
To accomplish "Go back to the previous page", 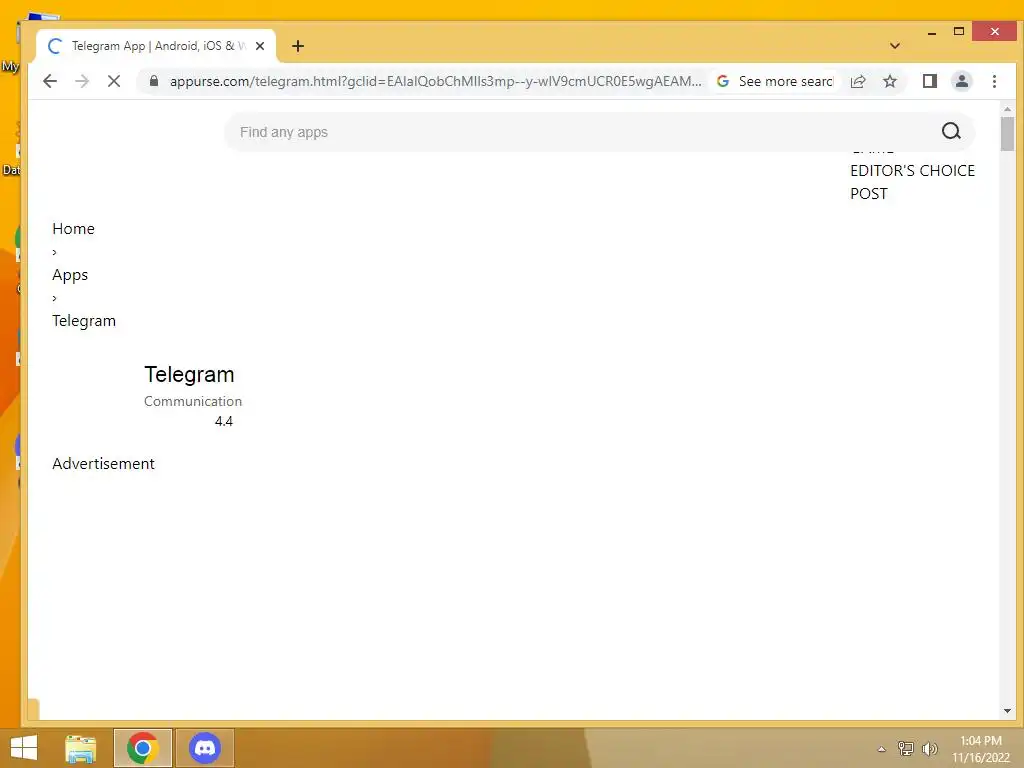I will click(50, 81).
